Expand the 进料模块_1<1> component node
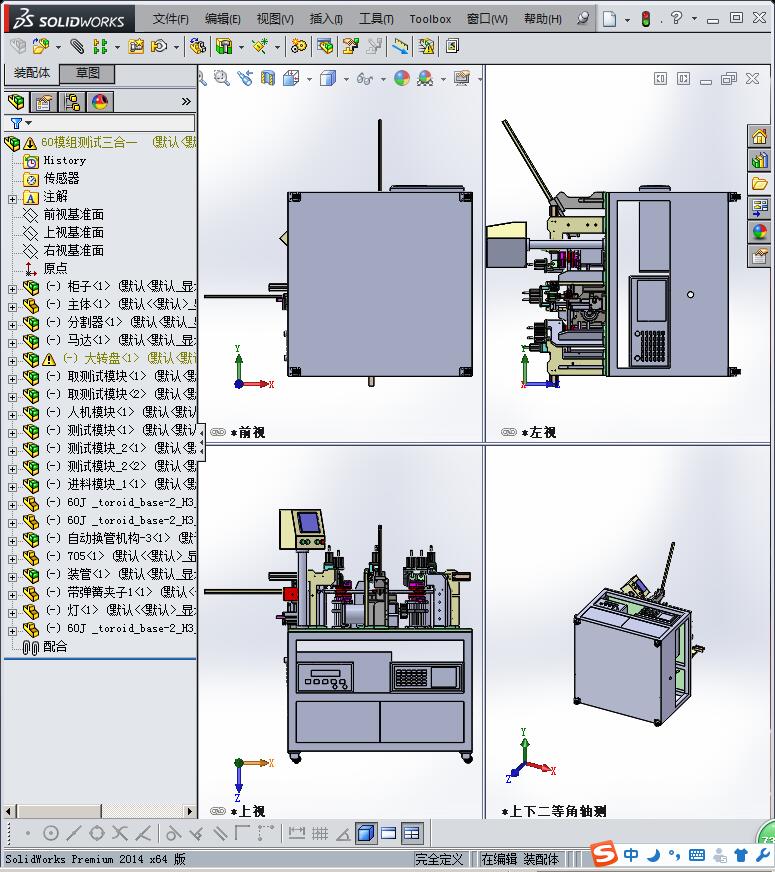Screen dimensions: 775x872 click(12, 487)
